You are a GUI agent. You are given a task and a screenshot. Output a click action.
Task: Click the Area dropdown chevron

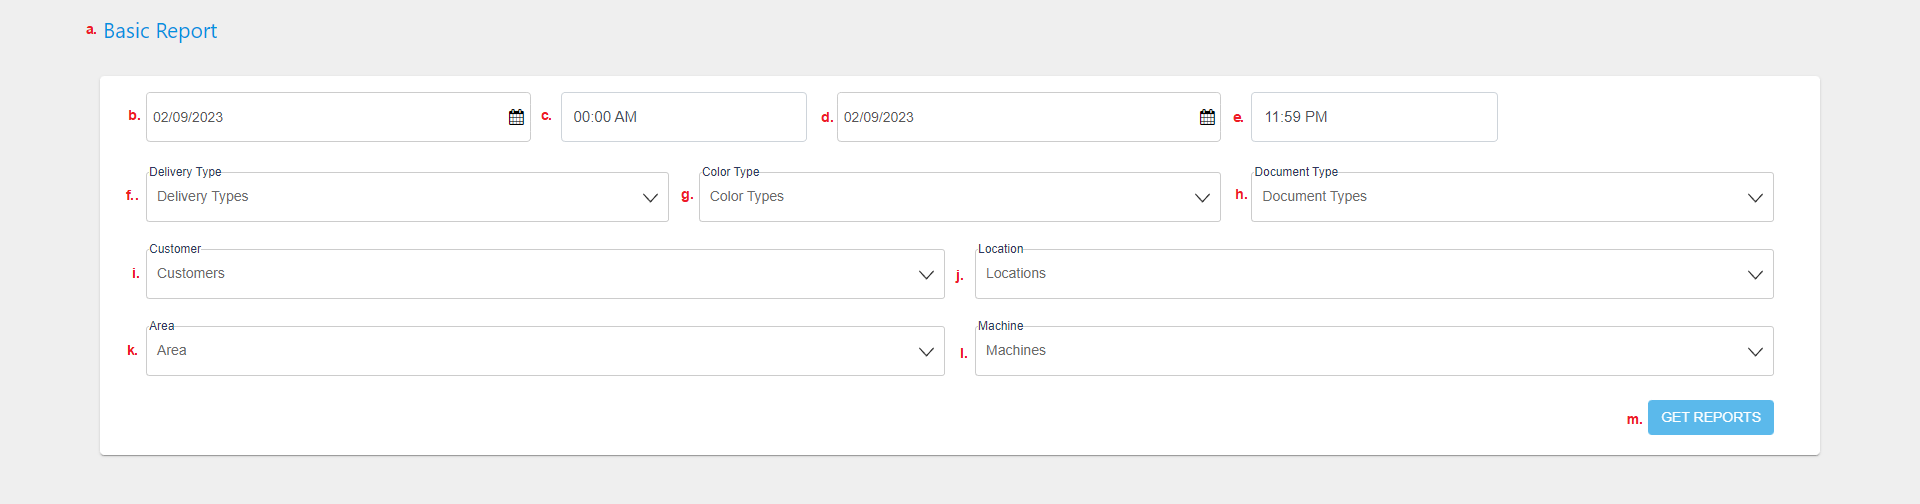click(x=926, y=352)
